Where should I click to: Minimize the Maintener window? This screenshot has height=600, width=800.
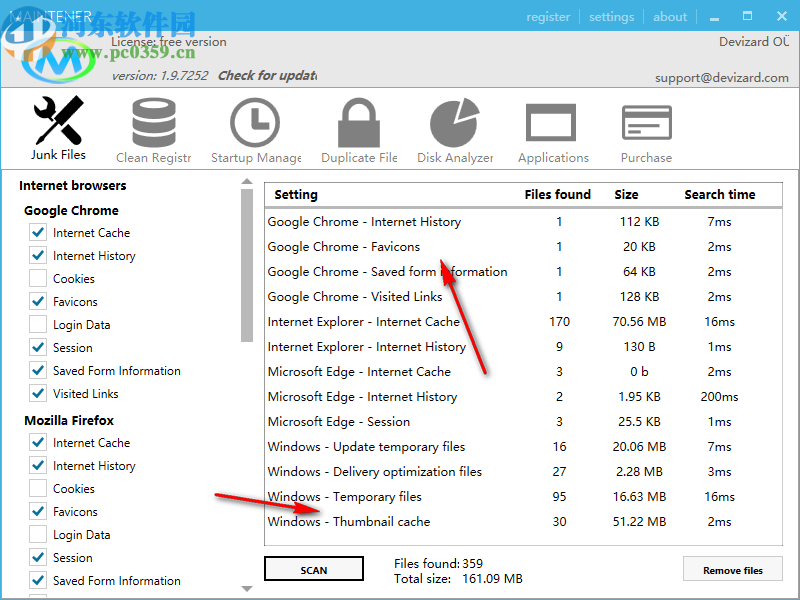click(714, 17)
